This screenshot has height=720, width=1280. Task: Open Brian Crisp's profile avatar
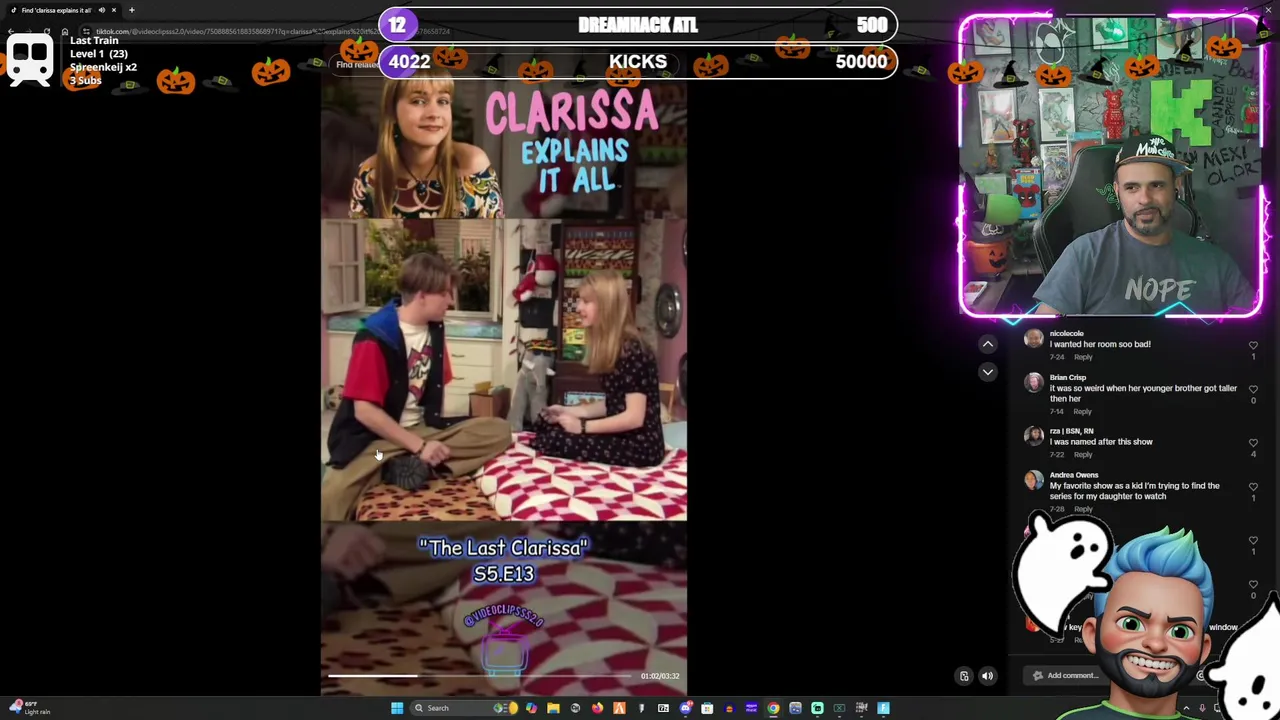[x=1034, y=383]
